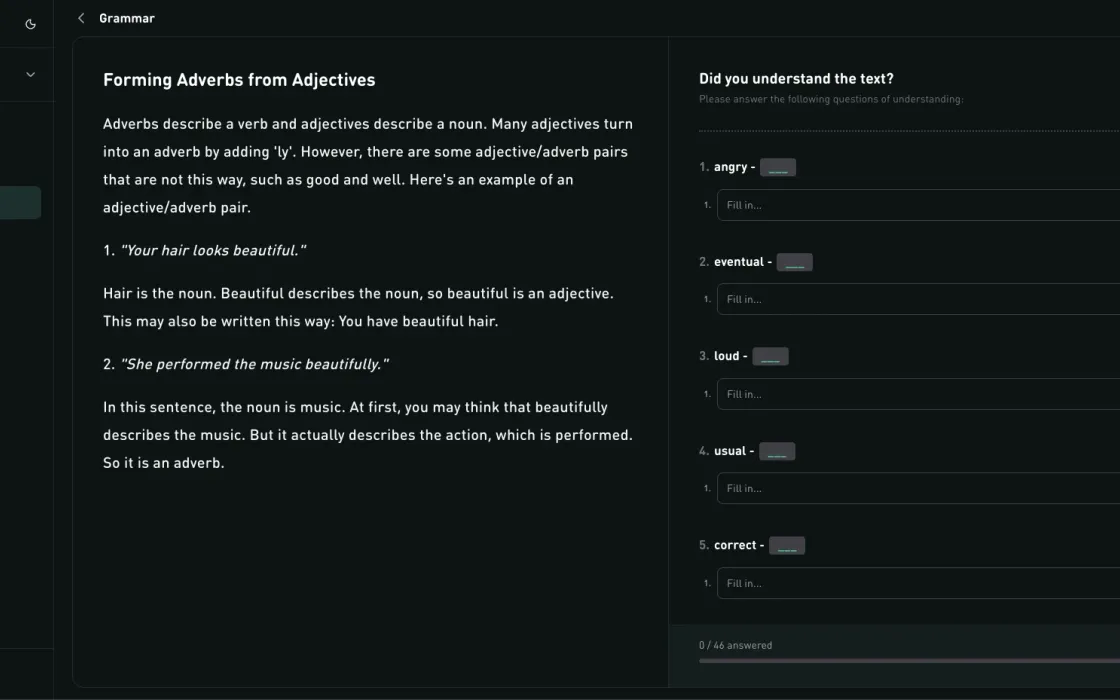Click the Forming Adverbs from Adjectives heading
The image size is (1120, 700).
point(239,80)
